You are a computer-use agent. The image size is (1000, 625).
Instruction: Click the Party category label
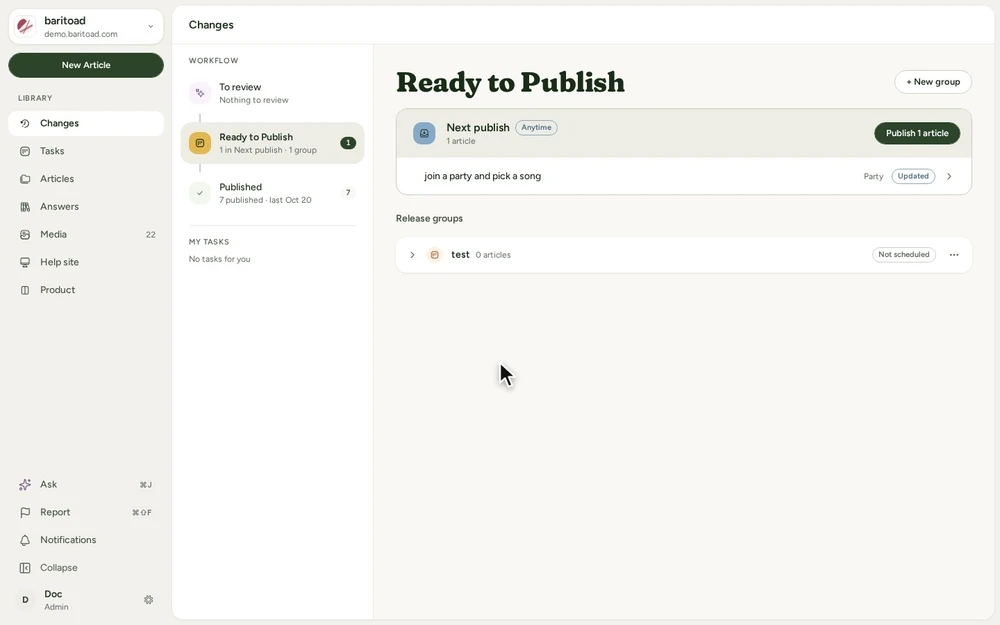[x=873, y=177]
